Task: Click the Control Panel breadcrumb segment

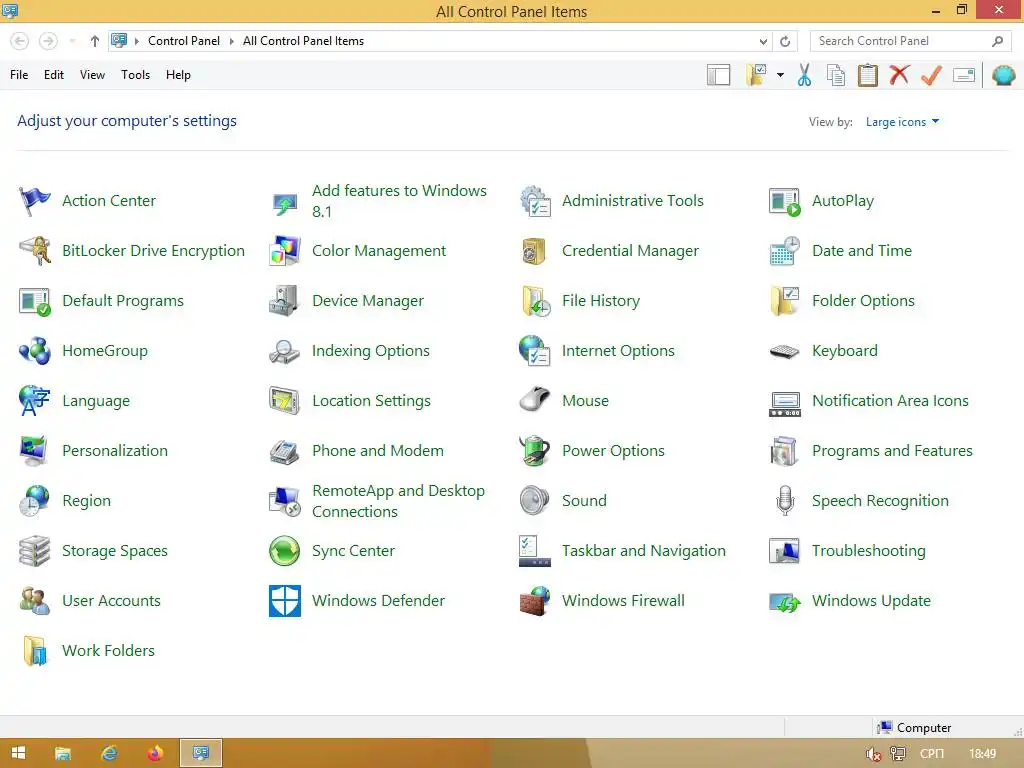Action: [x=184, y=41]
